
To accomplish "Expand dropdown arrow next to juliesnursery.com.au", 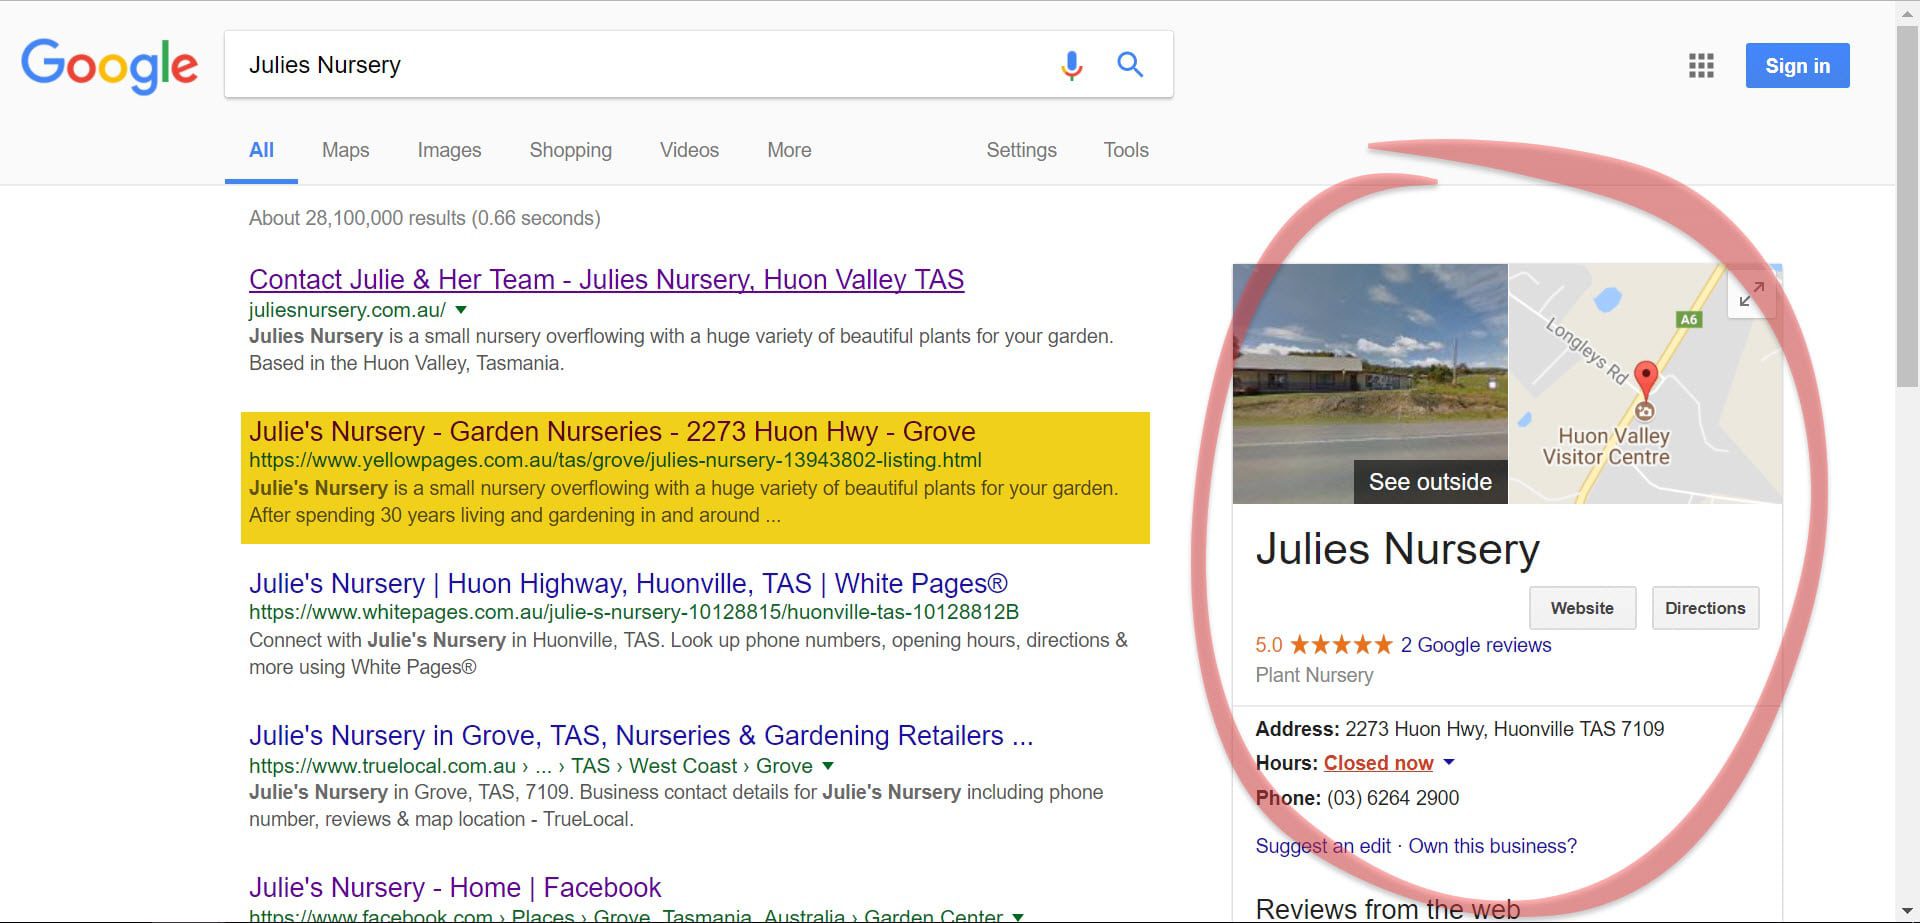I will [461, 310].
